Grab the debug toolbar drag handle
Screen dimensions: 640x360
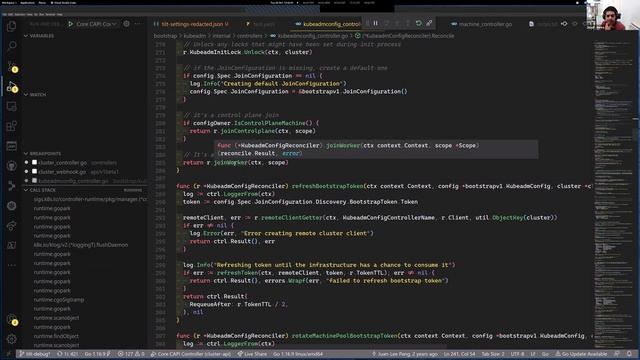(x=367, y=23)
